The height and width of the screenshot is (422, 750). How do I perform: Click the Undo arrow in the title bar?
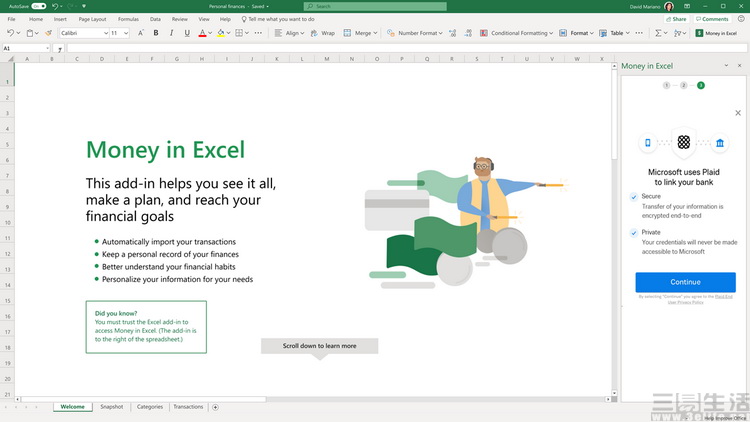(55, 6)
